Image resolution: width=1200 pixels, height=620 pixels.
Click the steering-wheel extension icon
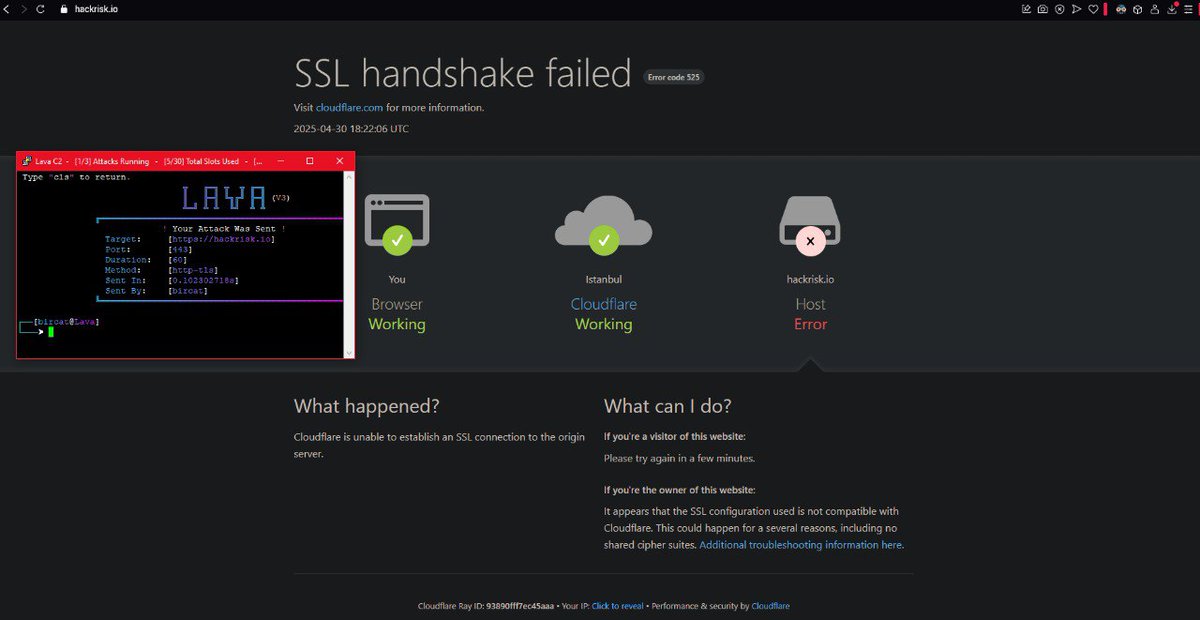pos(1138,9)
